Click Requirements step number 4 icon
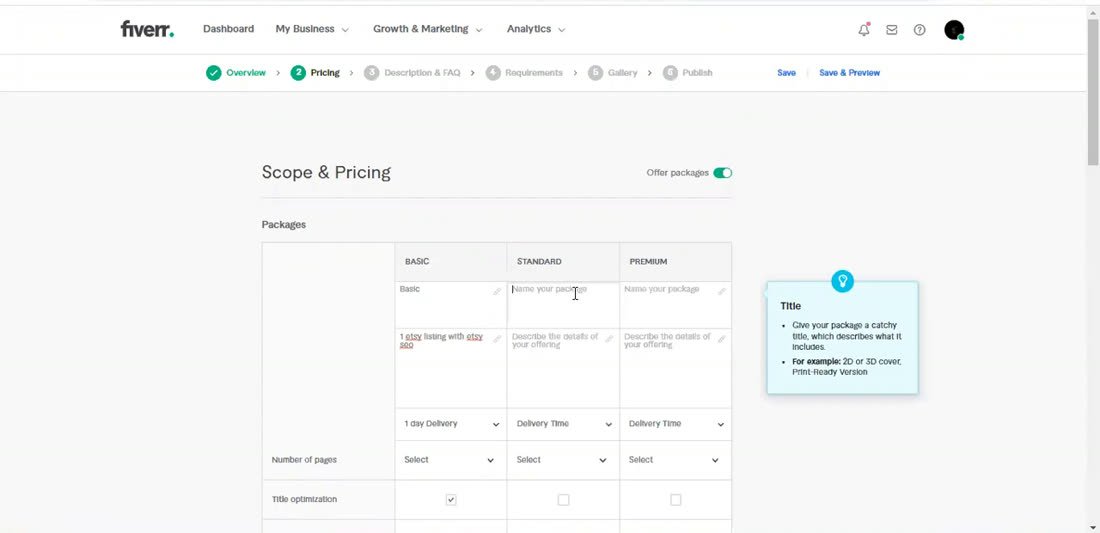The height and width of the screenshot is (533, 1100). click(493, 73)
